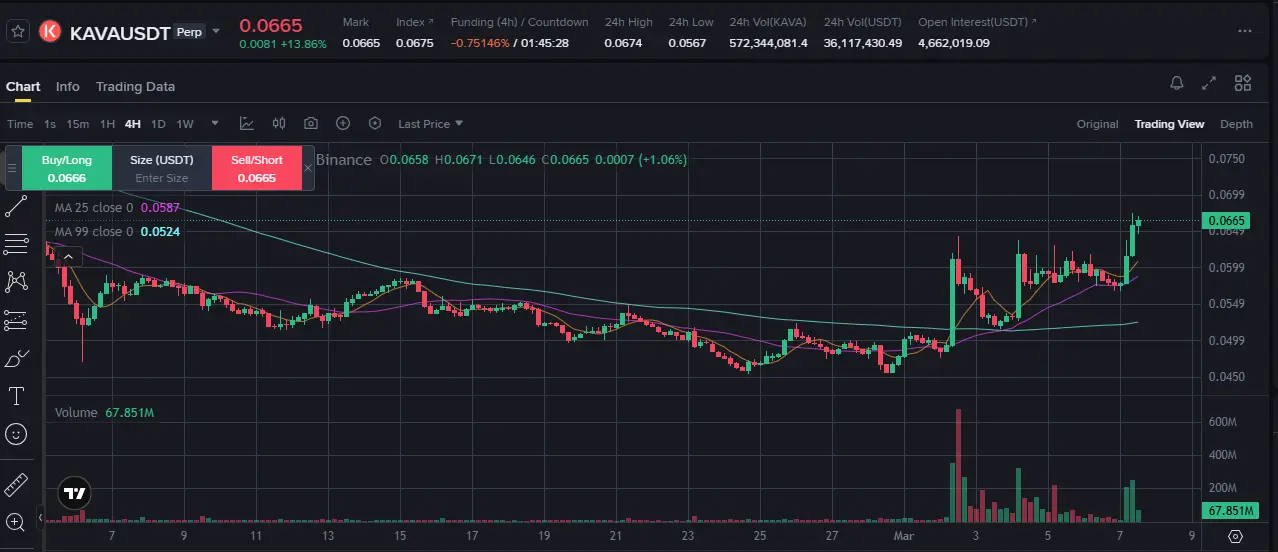Select the 1W interval
This screenshot has height=552, width=1278.
pos(185,124)
